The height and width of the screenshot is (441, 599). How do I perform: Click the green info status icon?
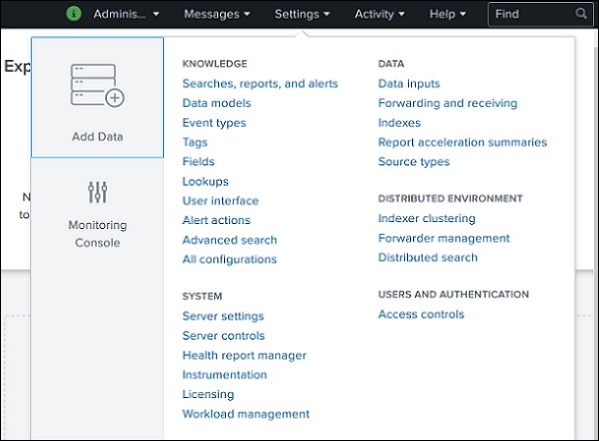73,14
